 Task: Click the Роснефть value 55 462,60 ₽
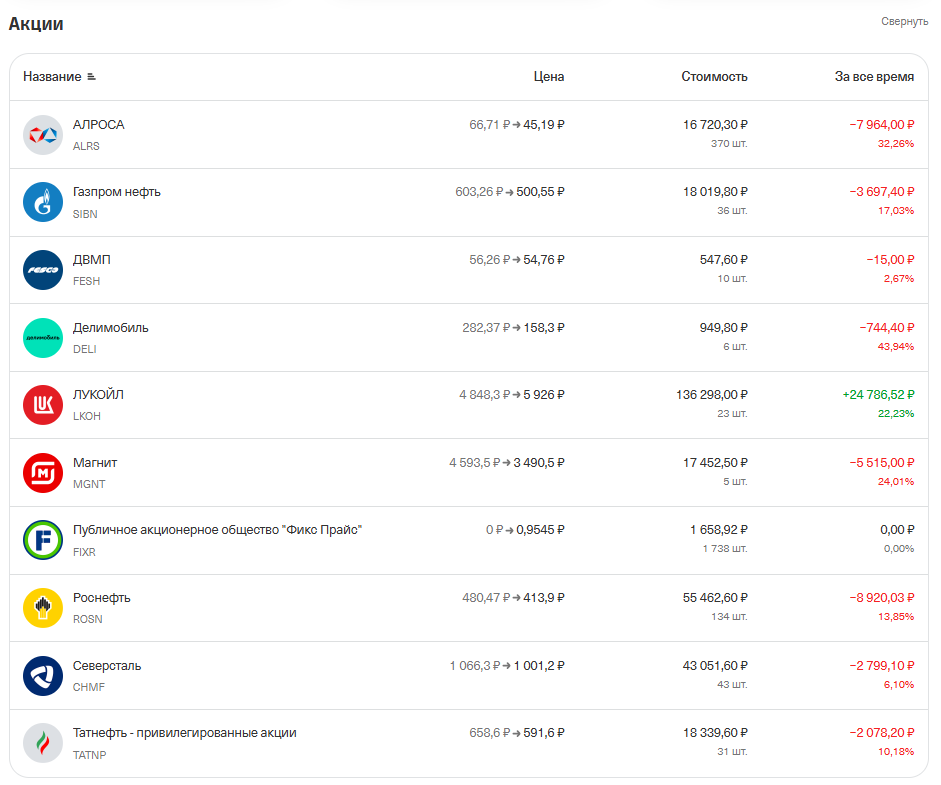click(715, 598)
